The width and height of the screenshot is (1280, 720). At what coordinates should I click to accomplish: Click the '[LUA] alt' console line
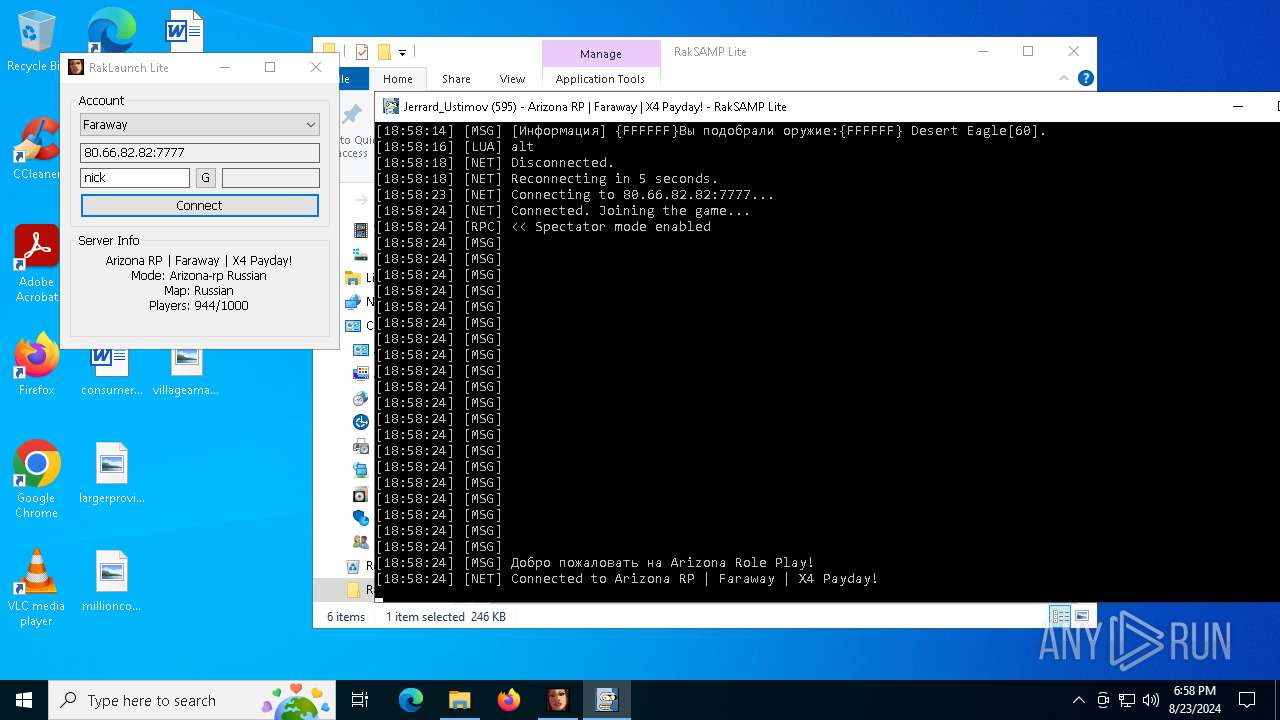(455, 147)
